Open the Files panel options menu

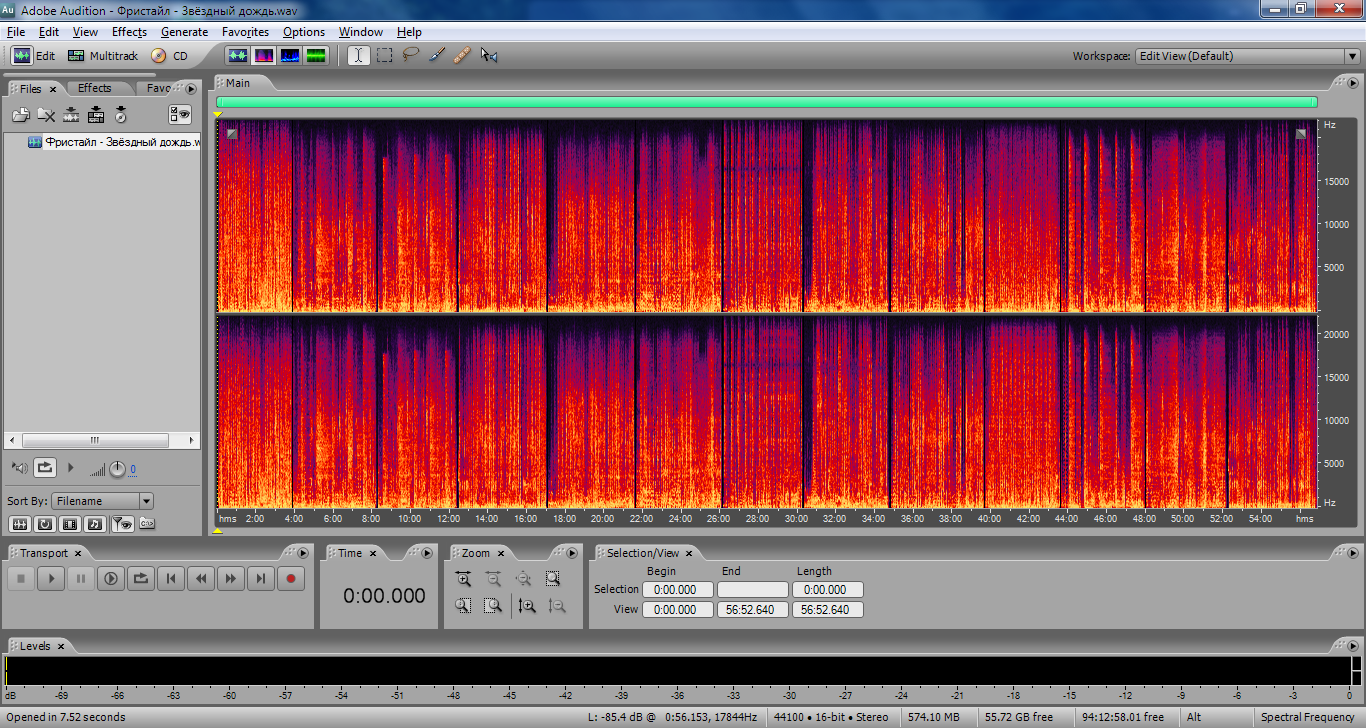(x=191, y=88)
